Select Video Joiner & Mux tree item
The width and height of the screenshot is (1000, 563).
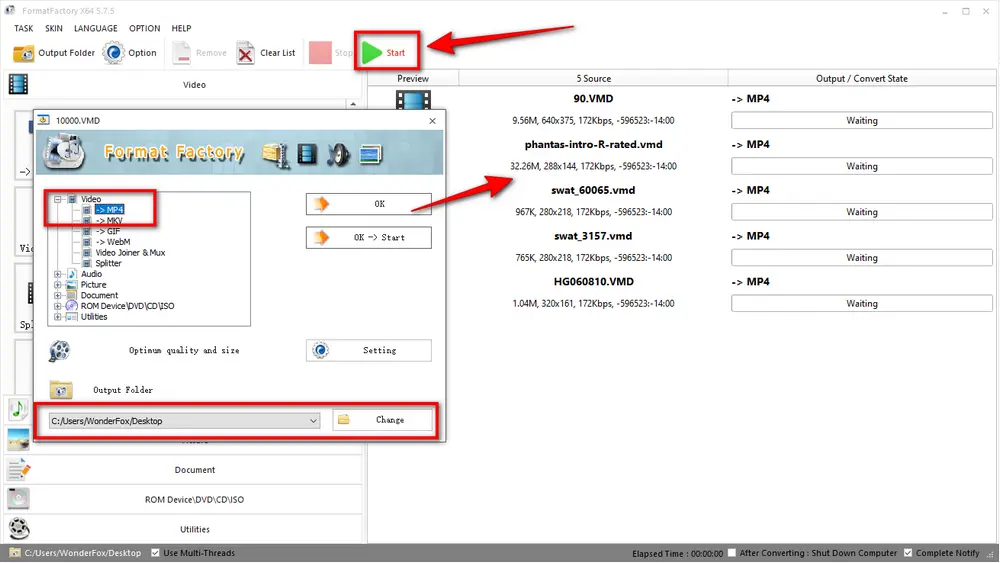130,252
